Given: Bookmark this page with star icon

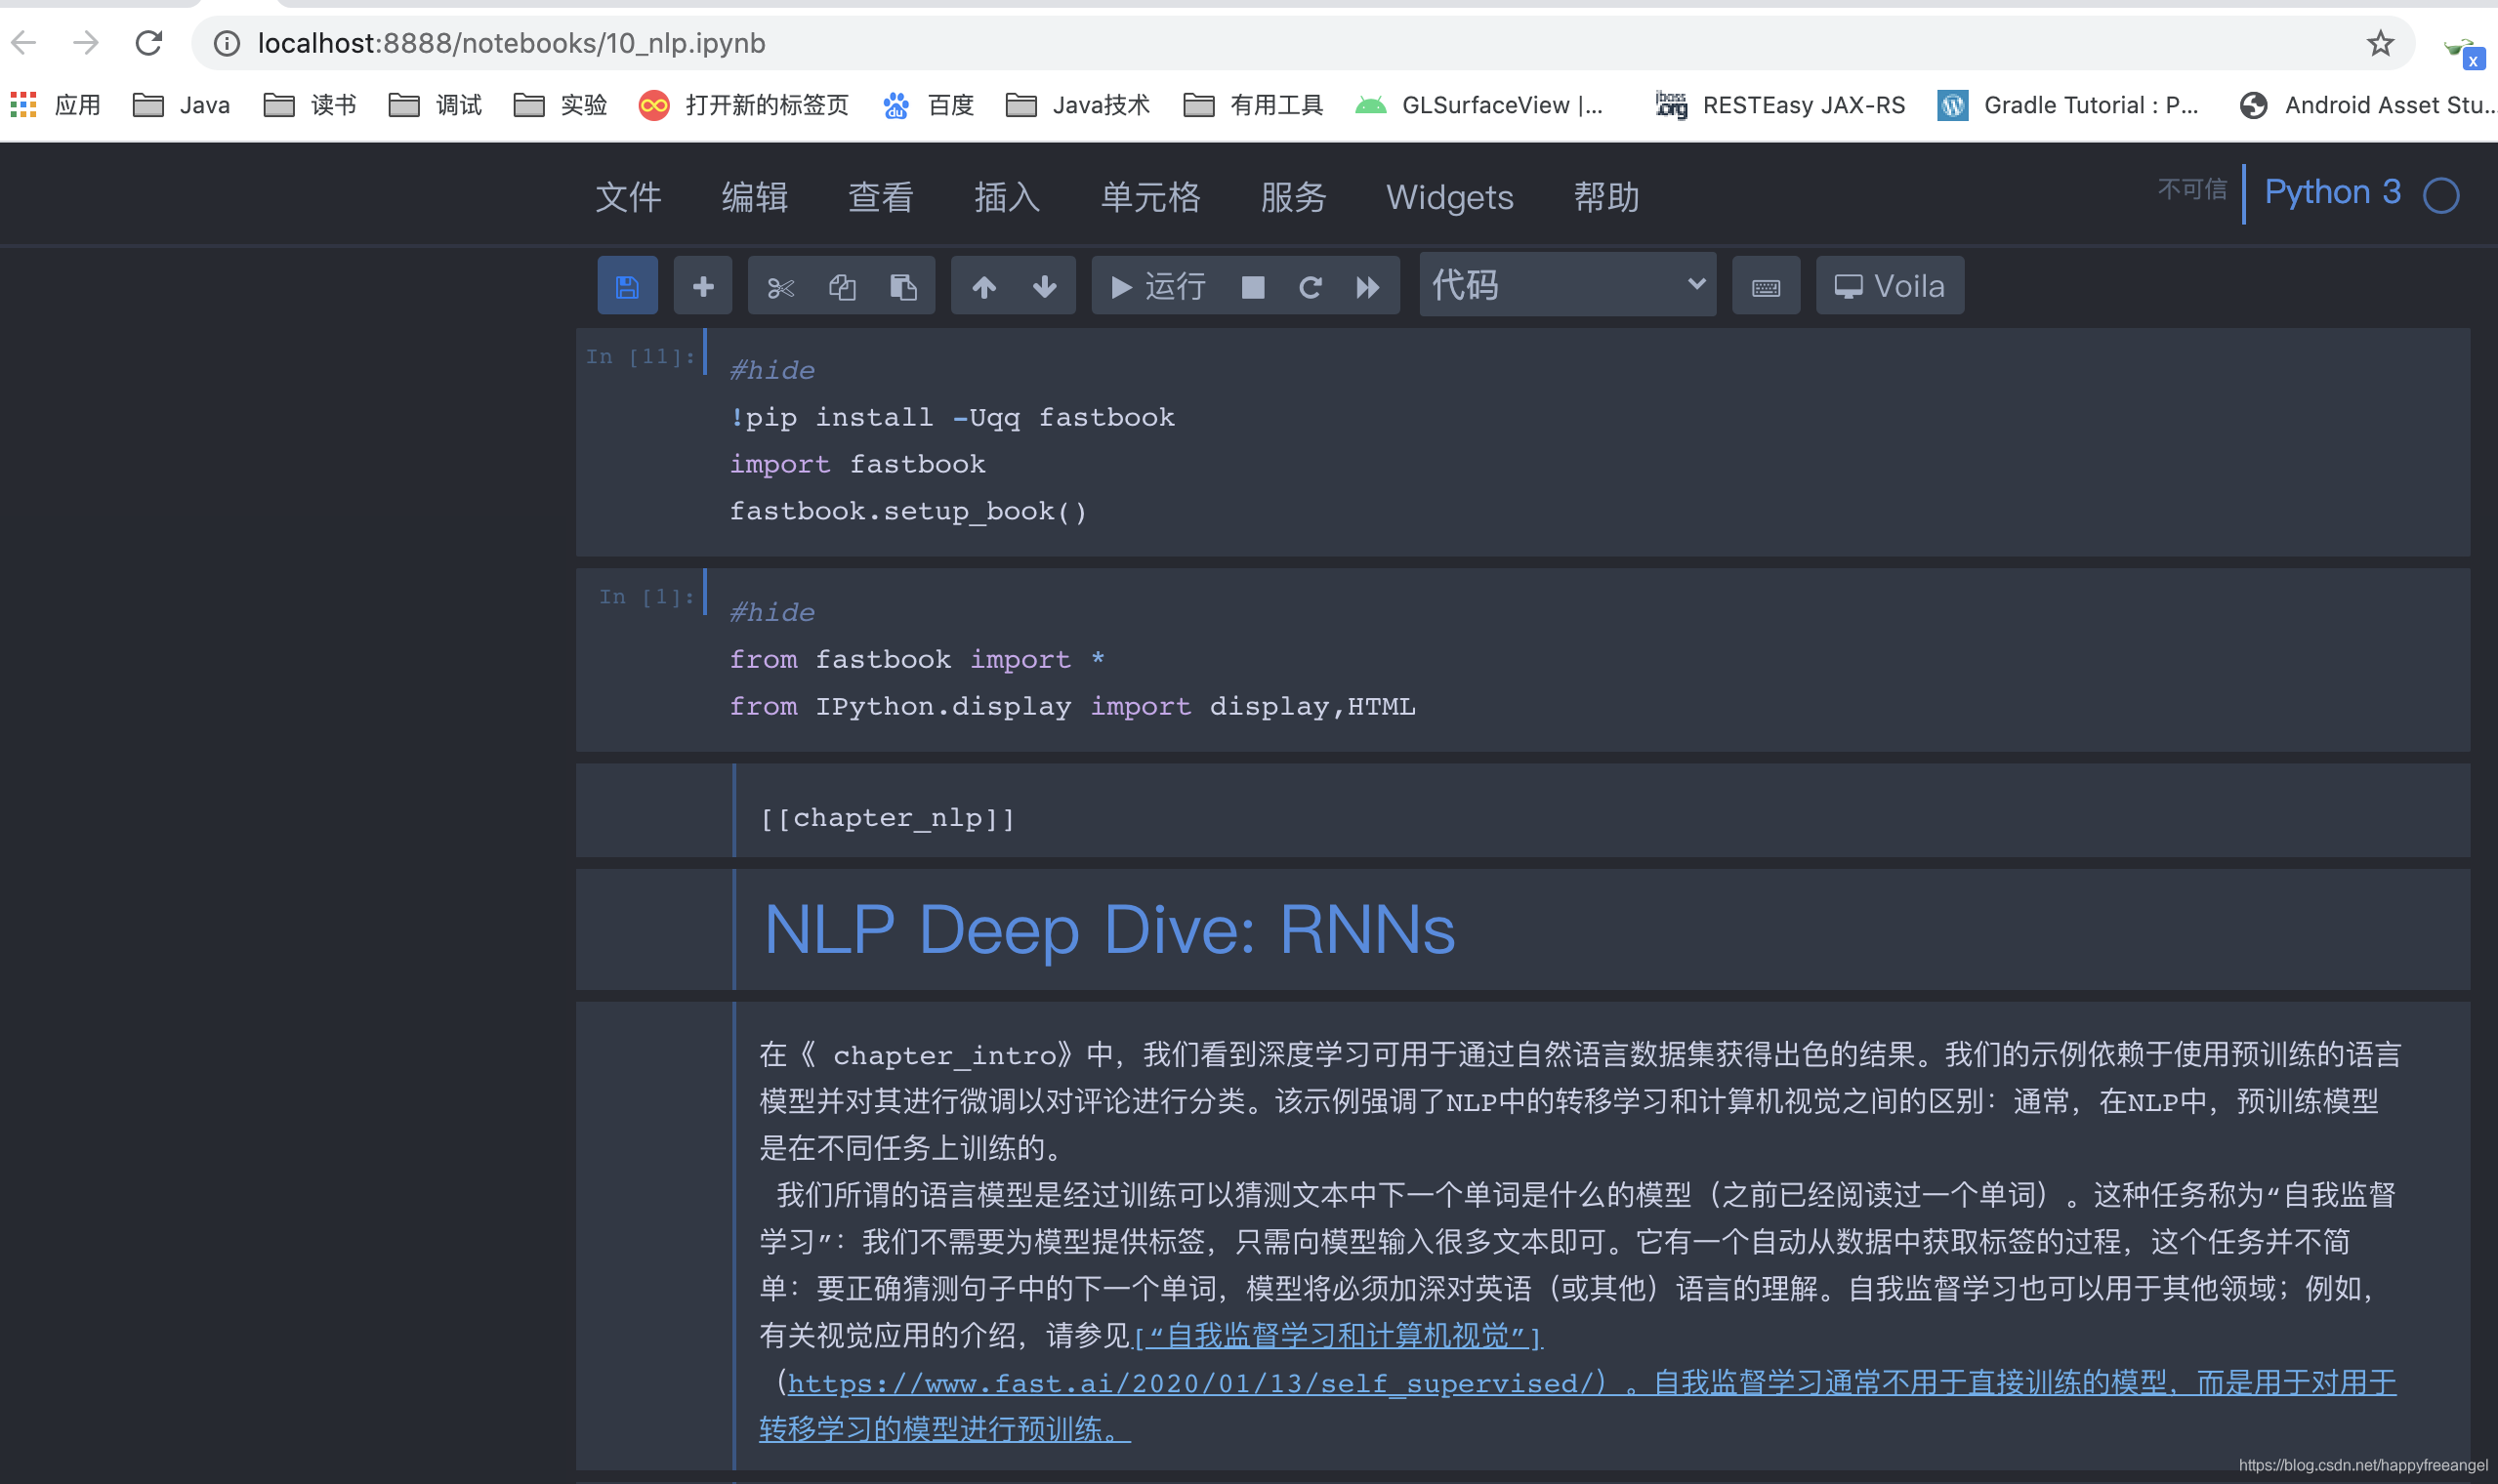Looking at the screenshot, I should [2380, 43].
